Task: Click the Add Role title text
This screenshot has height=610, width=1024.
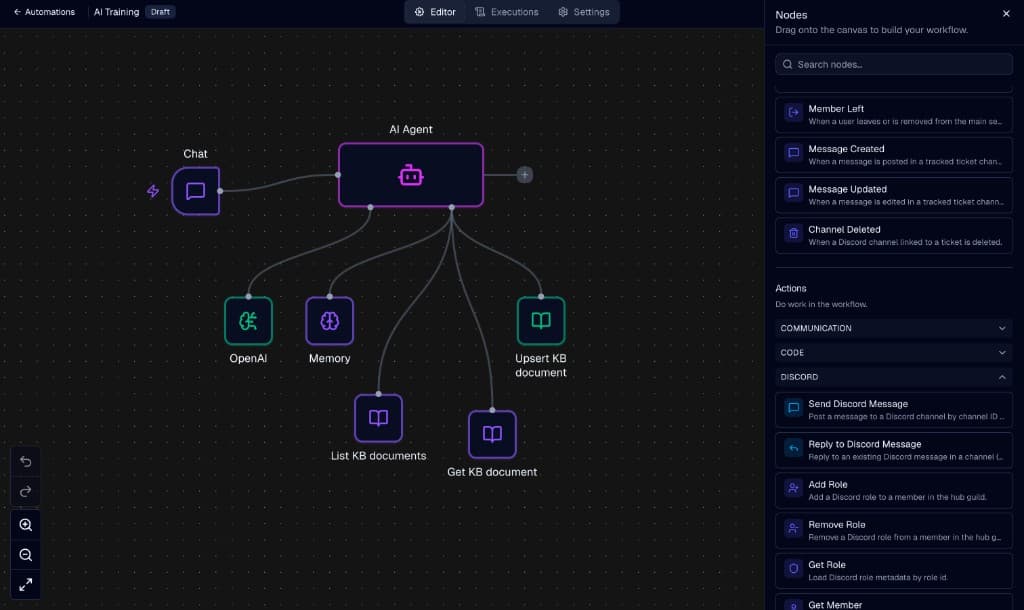Action: [x=827, y=485]
